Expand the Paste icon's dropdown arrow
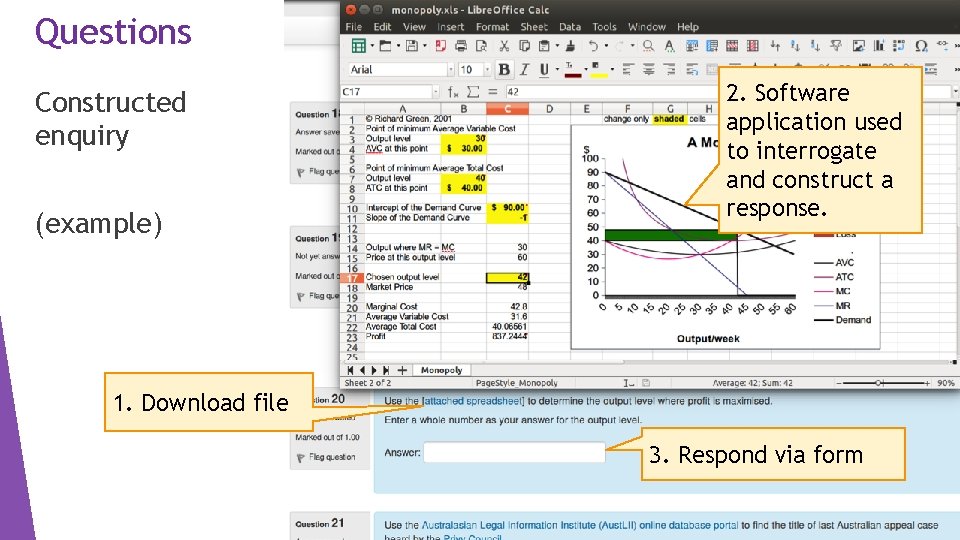This screenshot has height=540, width=960. 557,46
